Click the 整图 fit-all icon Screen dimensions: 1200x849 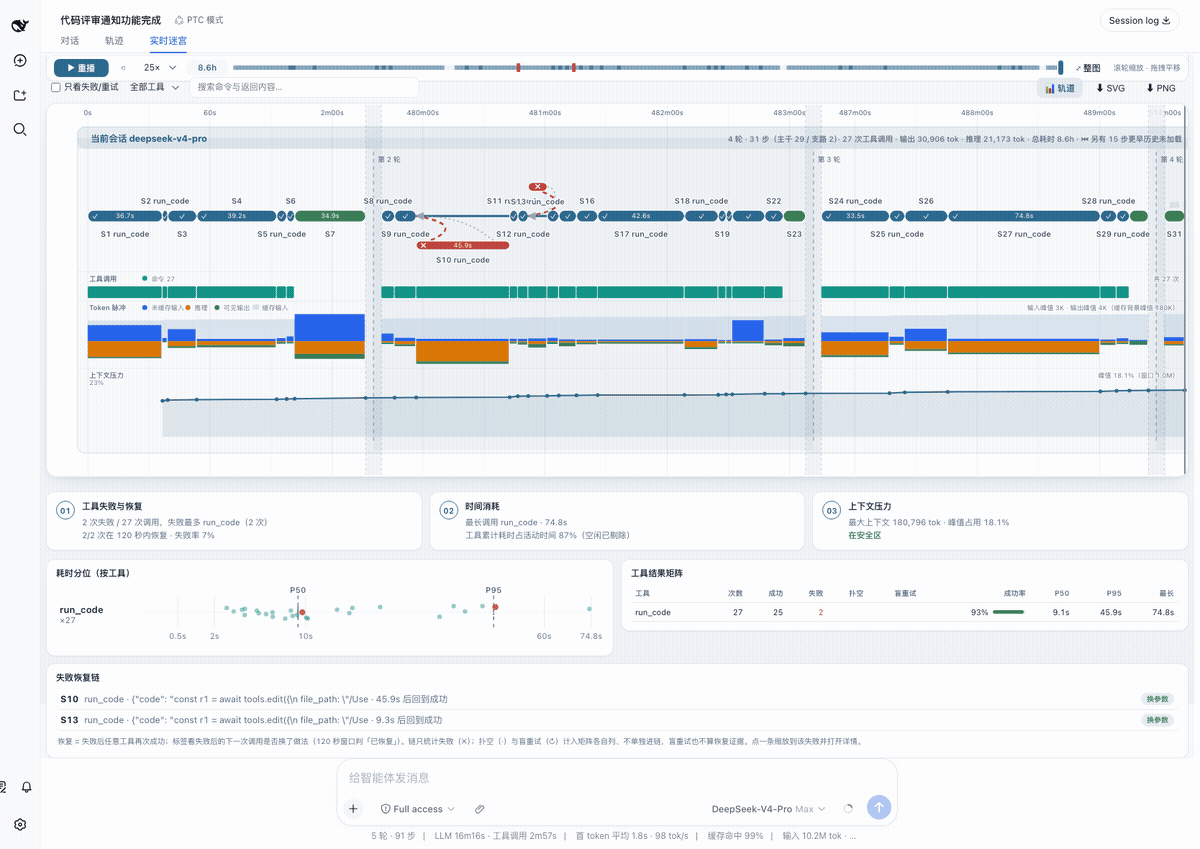[x=1079, y=68]
